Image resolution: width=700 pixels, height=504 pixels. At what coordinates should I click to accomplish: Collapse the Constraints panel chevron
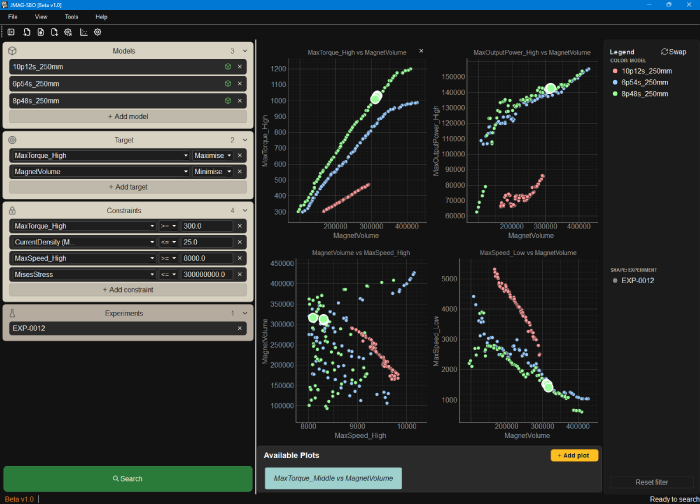[245, 210]
